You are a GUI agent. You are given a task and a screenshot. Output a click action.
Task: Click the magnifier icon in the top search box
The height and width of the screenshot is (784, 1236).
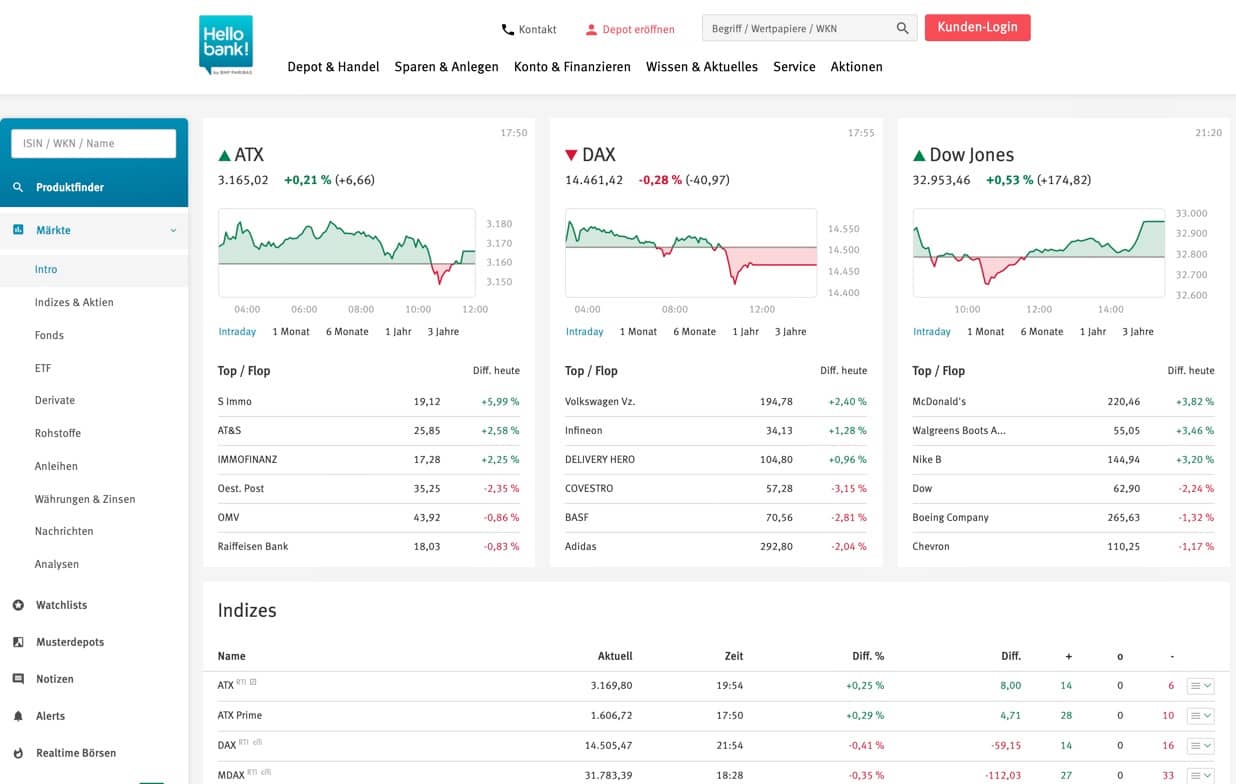coord(903,29)
